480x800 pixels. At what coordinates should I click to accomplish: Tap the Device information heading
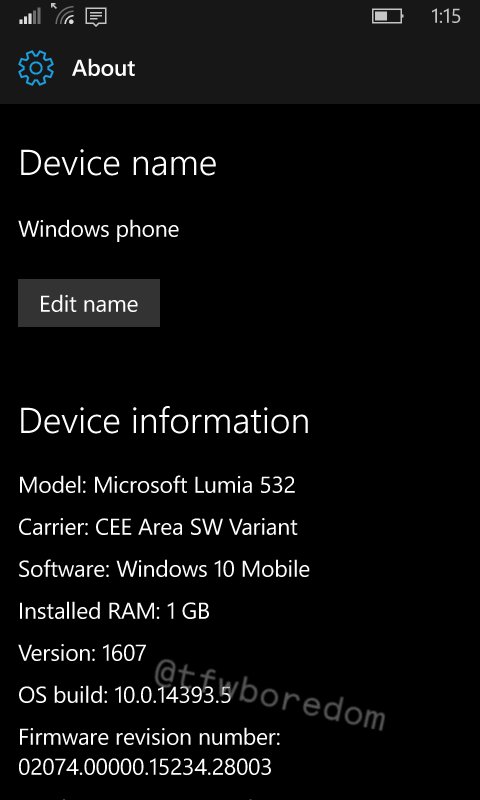click(x=164, y=421)
